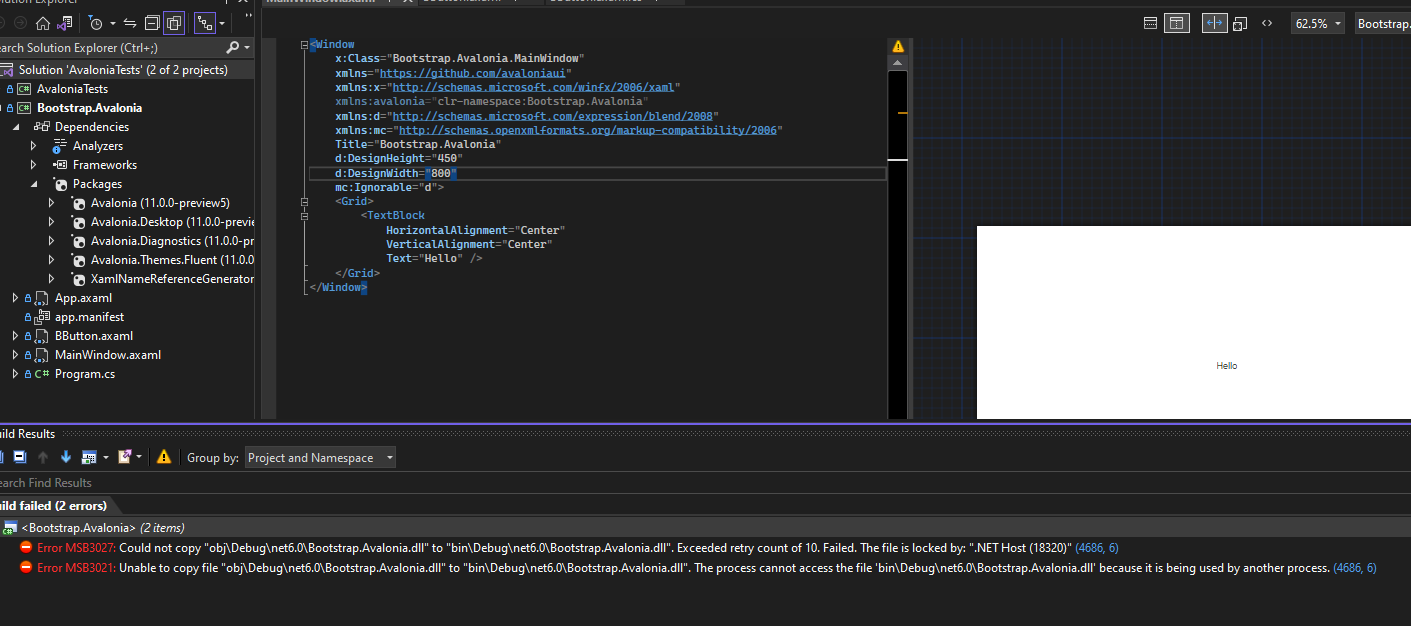
Task: Collapse all nodes using the Collapse All icon
Action: pyautogui.click(x=152, y=23)
